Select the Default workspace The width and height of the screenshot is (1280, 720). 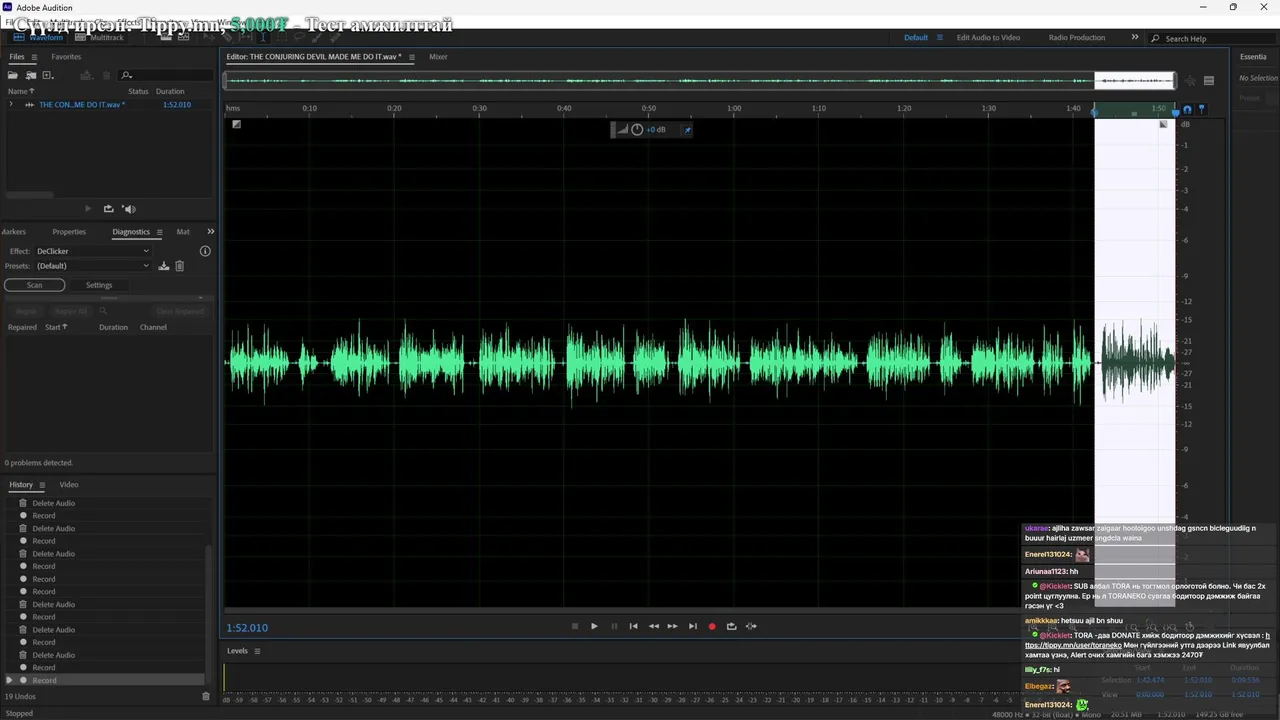pyautogui.click(x=916, y=38)
